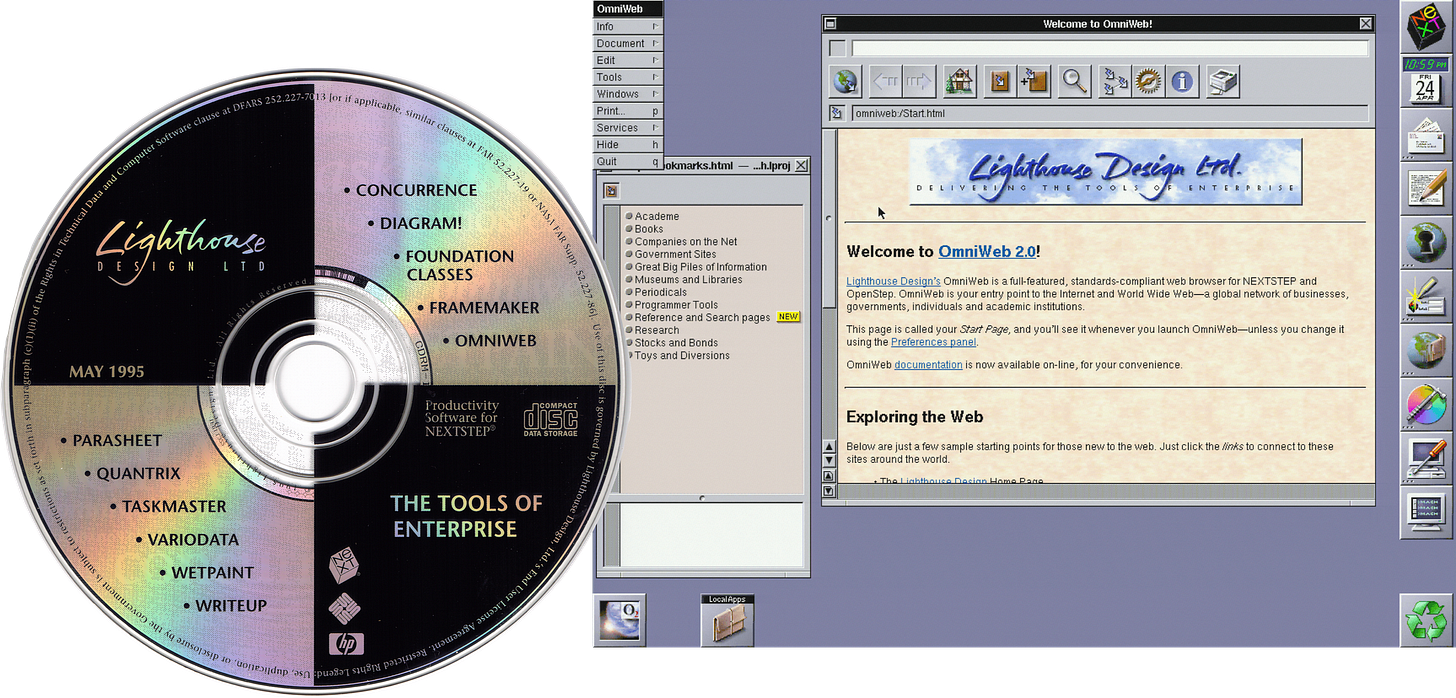Image resolution: width=1456 pixels, height=698 pixels.
Task: Click the globe Open Location toolbar icon
Action: tap(845, 81)
